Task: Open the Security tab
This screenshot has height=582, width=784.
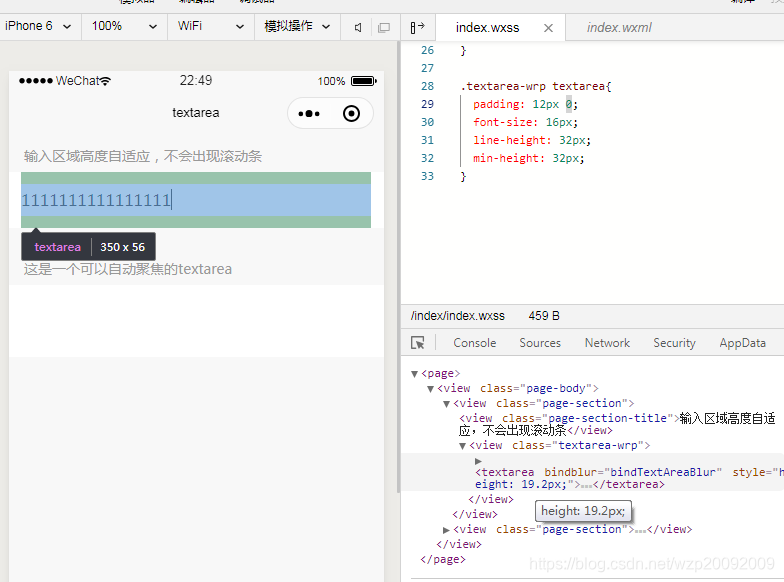Action: 674,342
